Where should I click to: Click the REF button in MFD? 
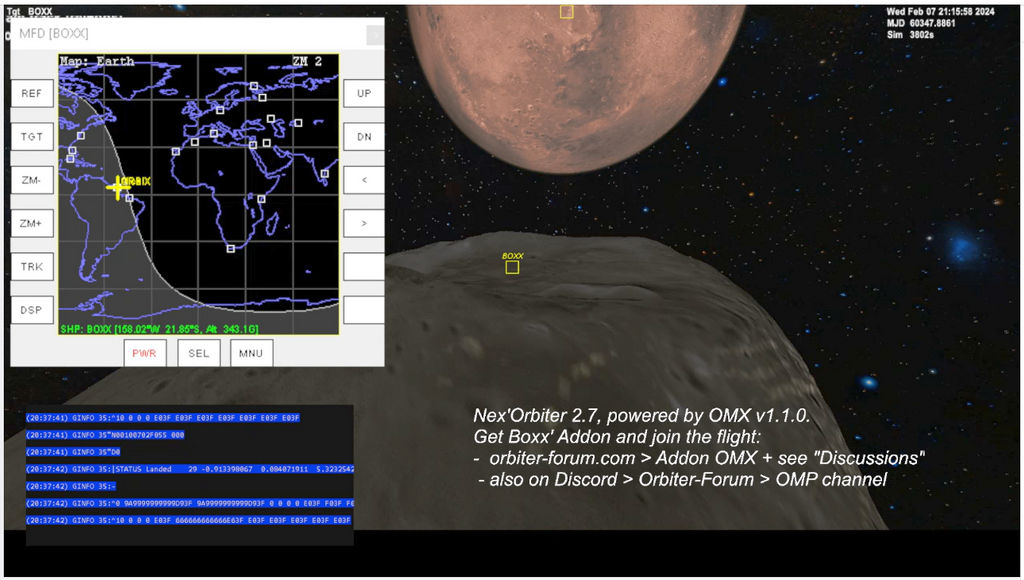(32, 93)
